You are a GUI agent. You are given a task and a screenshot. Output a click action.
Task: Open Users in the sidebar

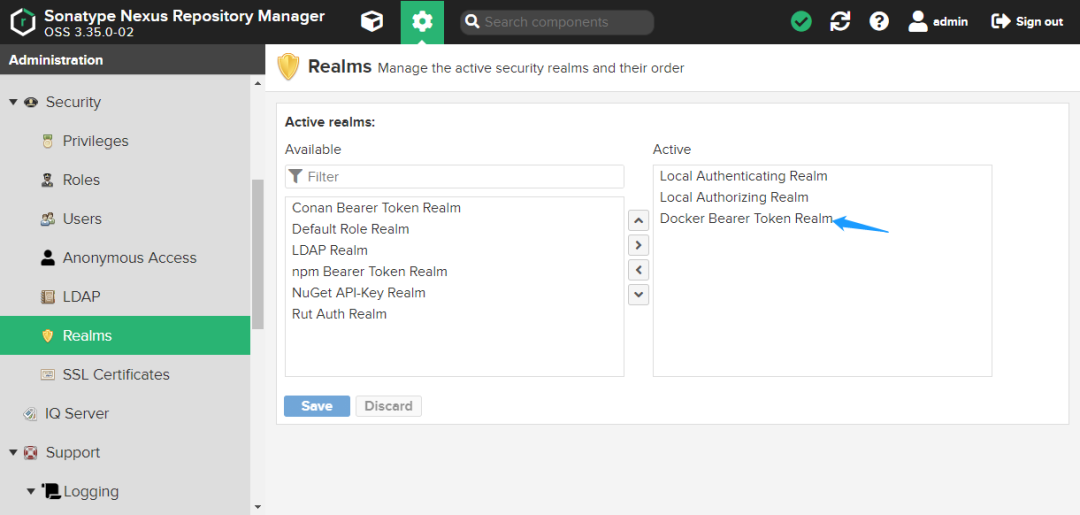click(x=82, y=219)
